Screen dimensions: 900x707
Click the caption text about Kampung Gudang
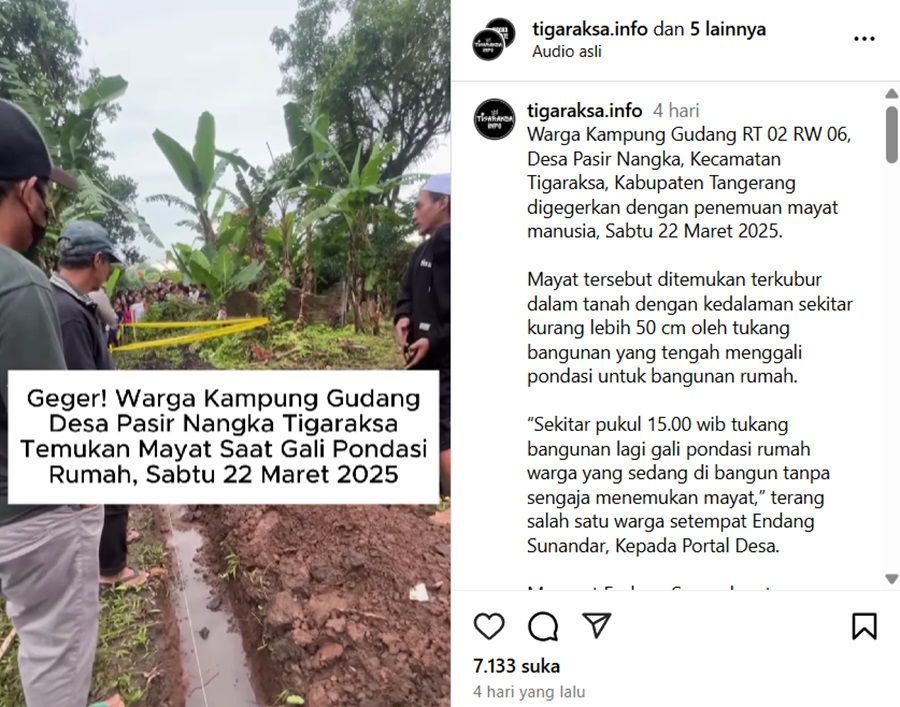coord(689,182)
